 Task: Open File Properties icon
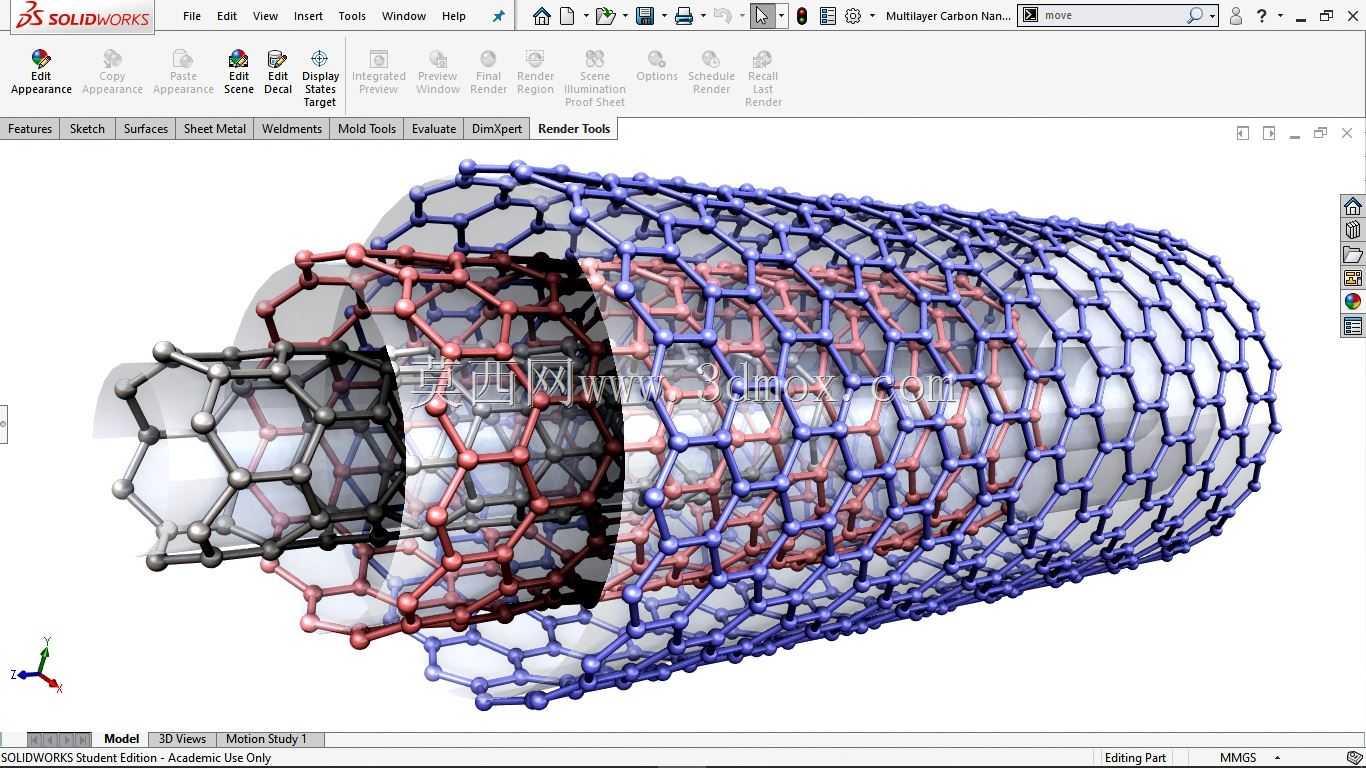[827, 16]
